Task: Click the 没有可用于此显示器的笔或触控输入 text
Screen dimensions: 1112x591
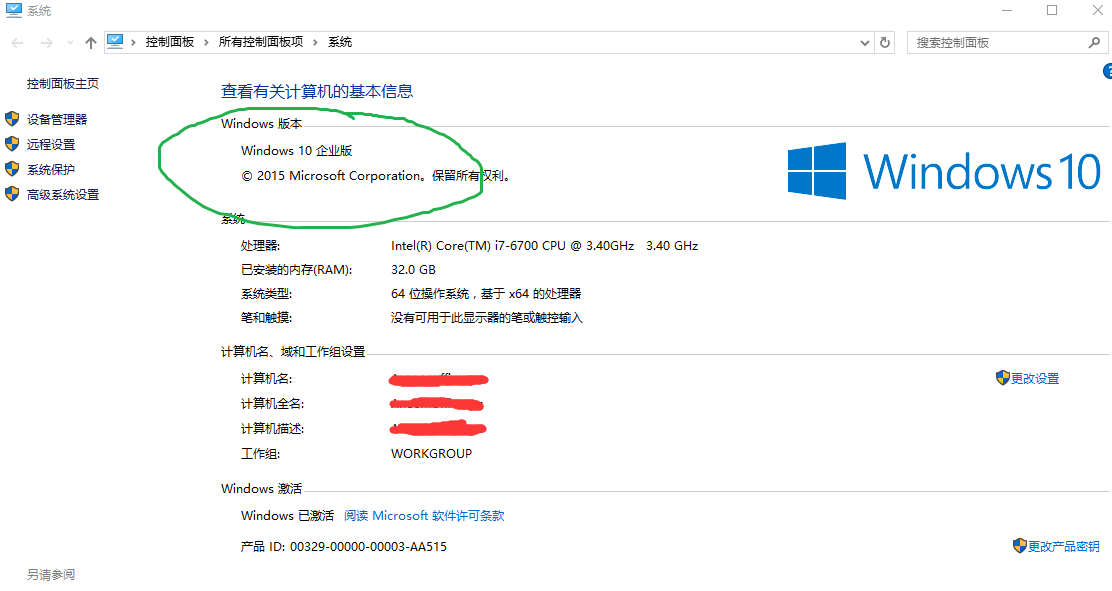Action: click(x=486, y=318)
